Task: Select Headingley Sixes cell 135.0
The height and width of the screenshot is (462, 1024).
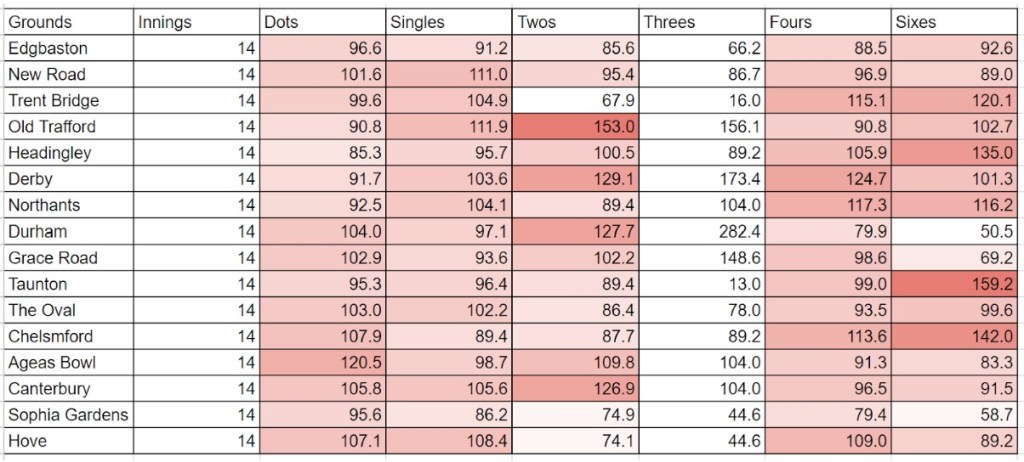Action: (955, 152)
